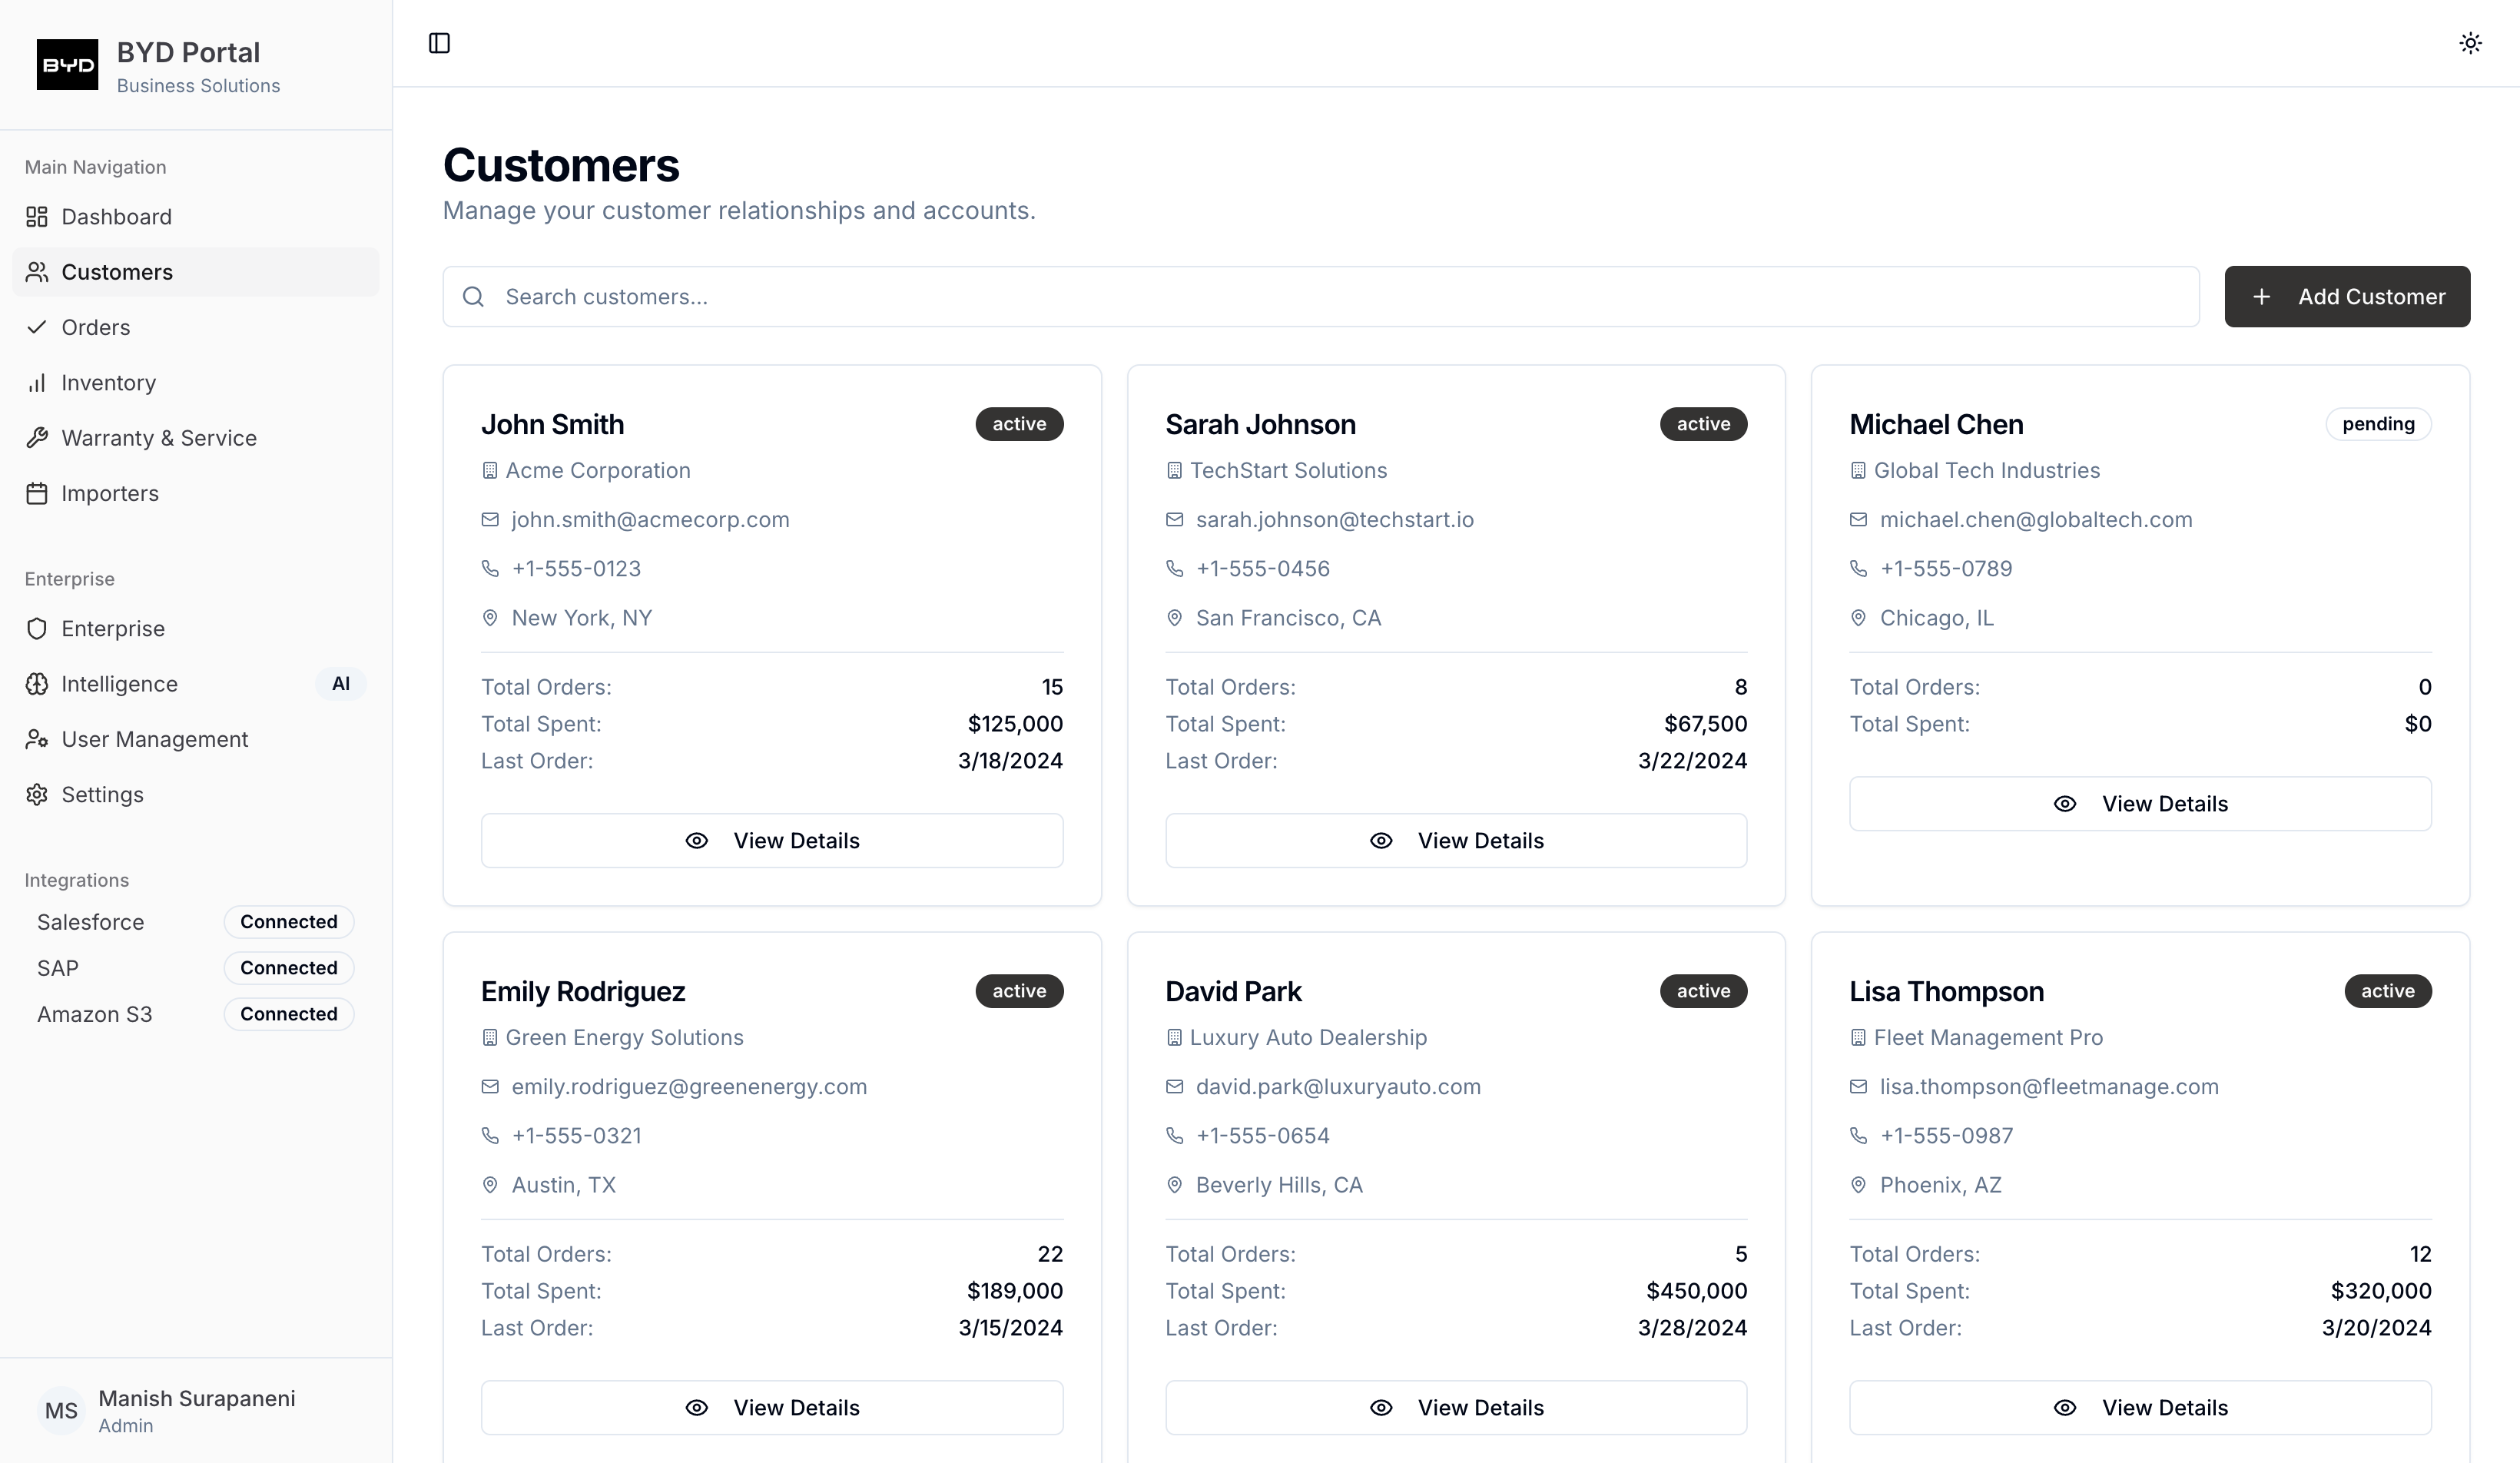Click Amazon S3 Connected badge

[289, 1014]
